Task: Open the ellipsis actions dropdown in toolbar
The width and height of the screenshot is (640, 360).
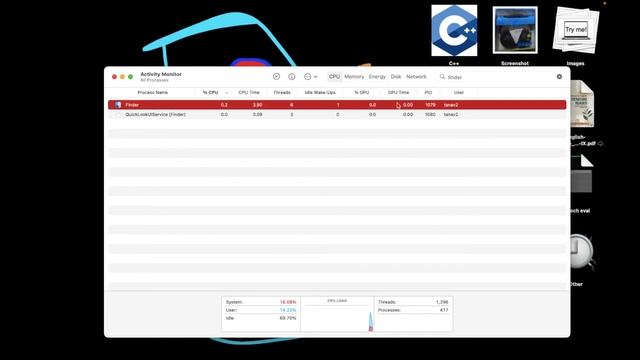Action: 310,77
